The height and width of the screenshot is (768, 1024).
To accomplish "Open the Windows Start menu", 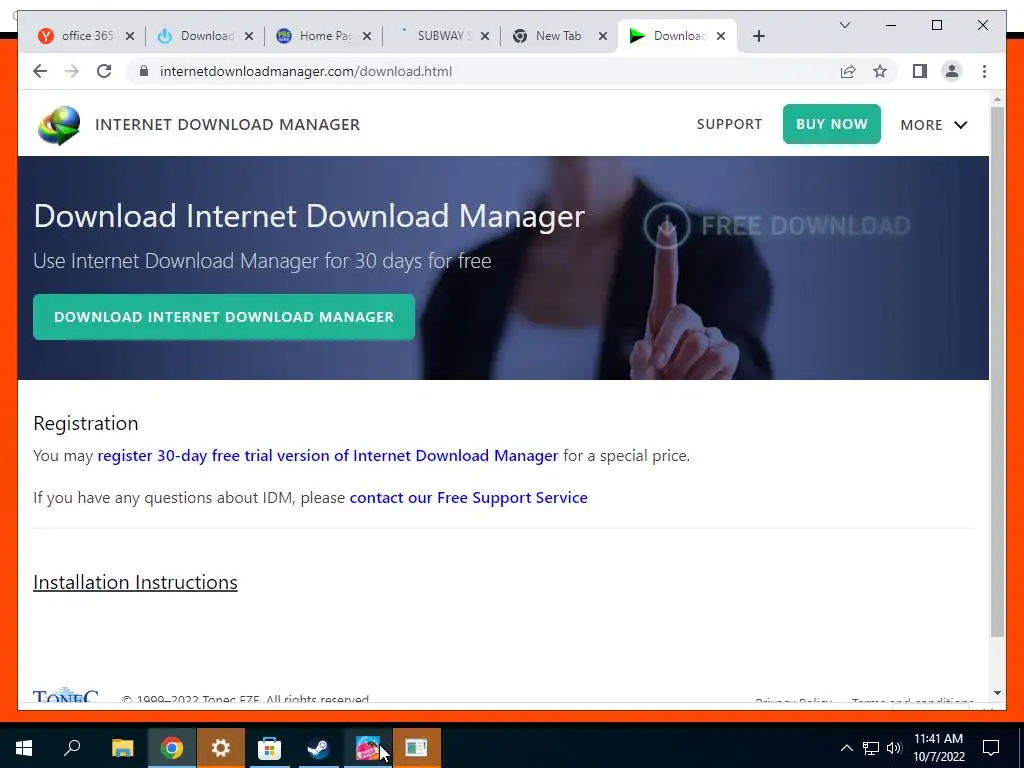I will coord(24,748).
